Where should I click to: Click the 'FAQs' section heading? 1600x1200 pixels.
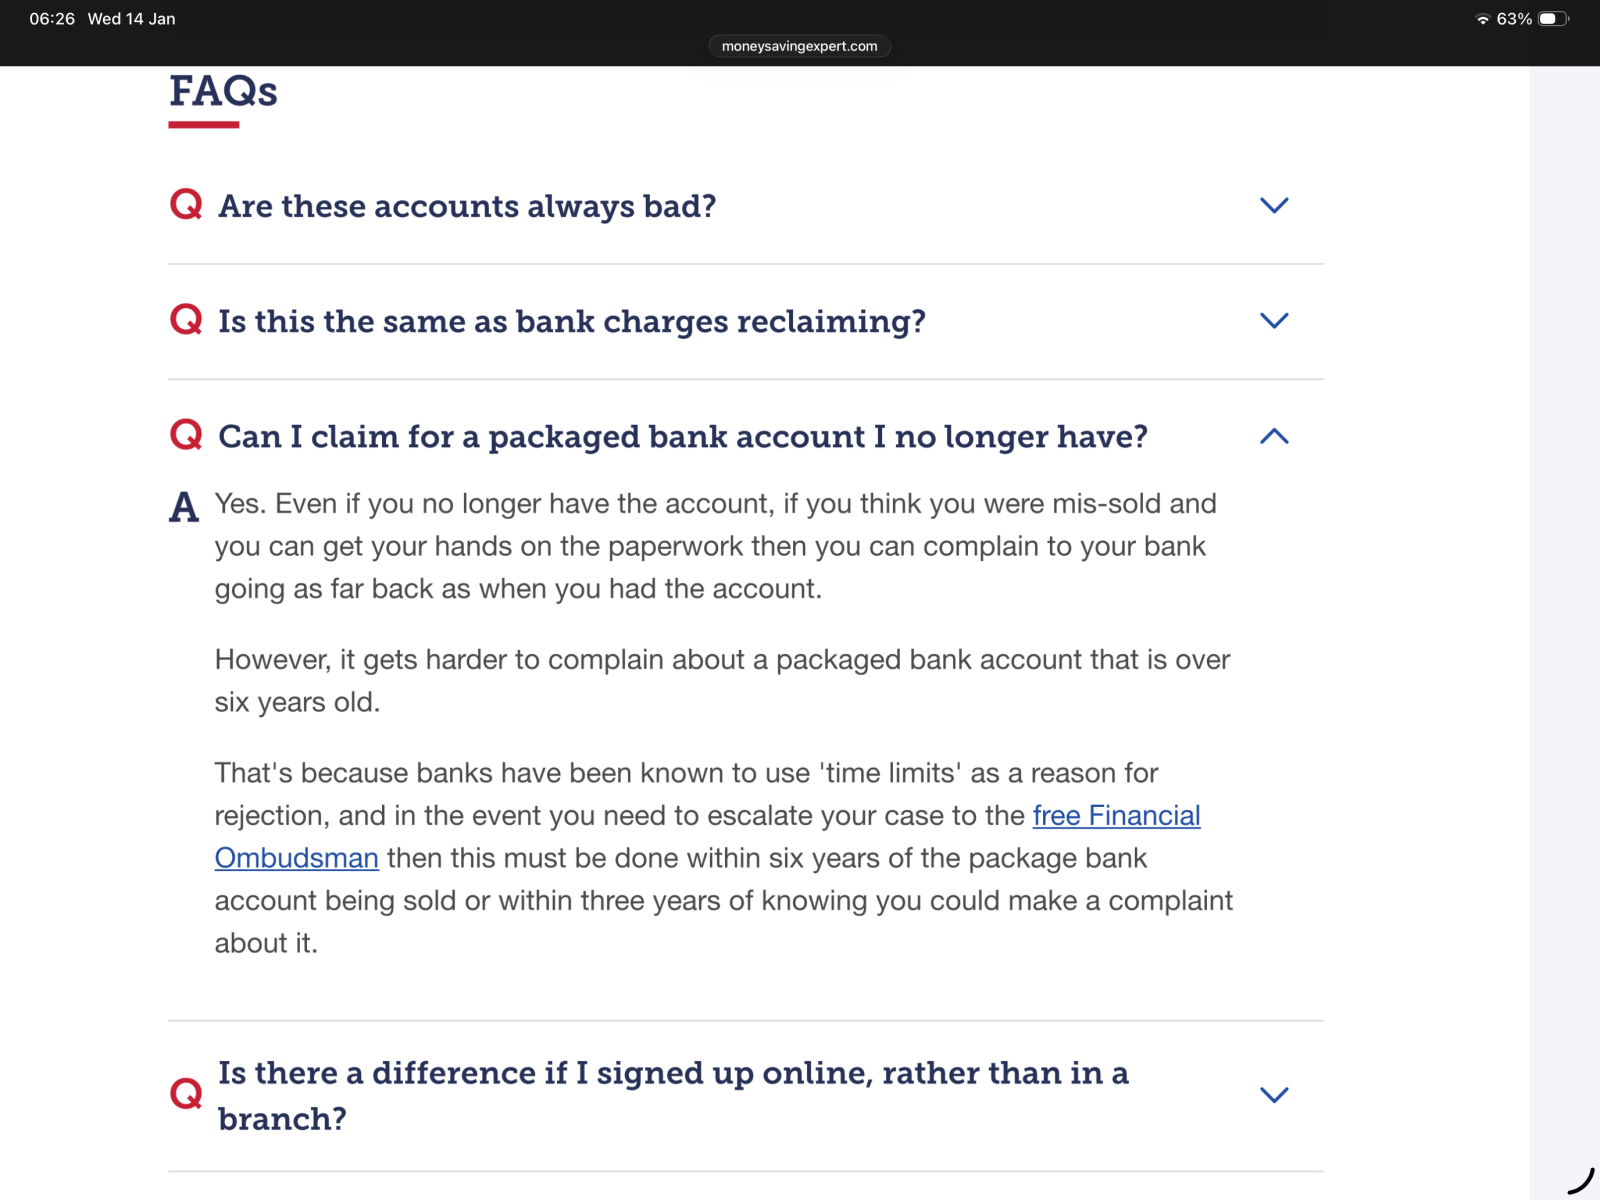pos(223,92)
